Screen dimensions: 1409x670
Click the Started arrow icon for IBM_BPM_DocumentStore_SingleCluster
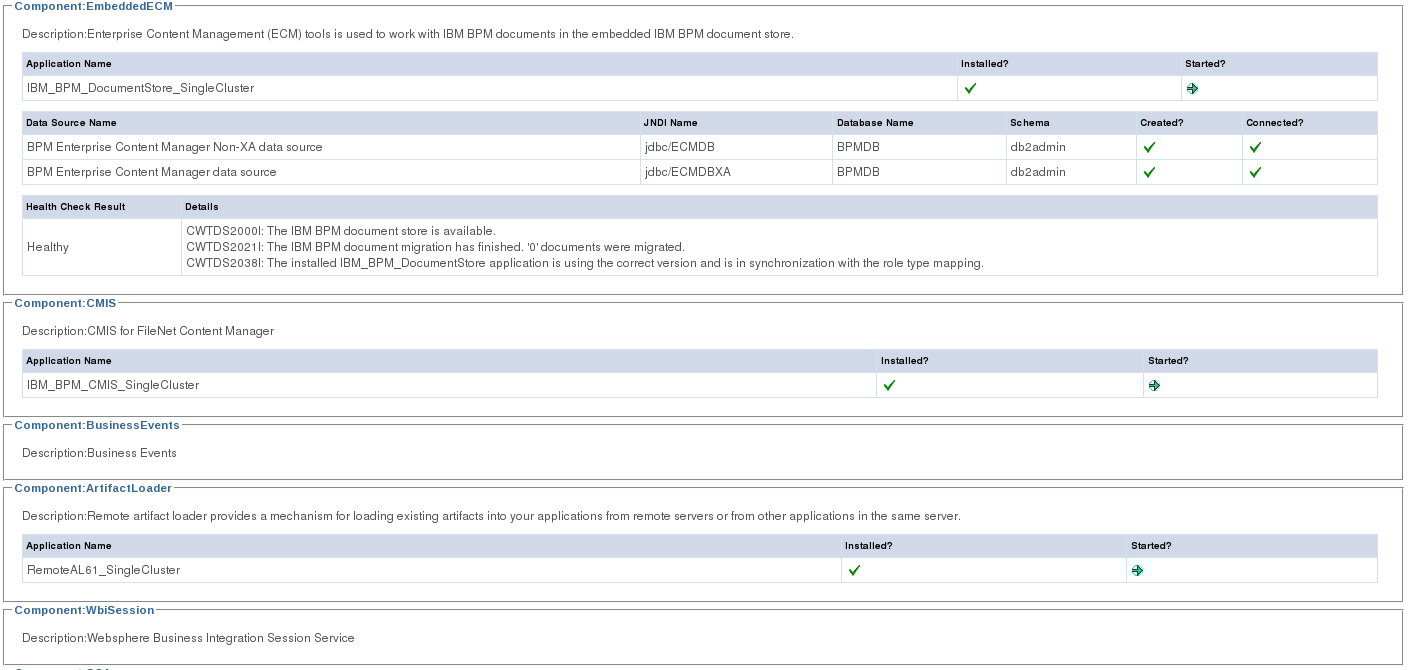click(1192, 88)
